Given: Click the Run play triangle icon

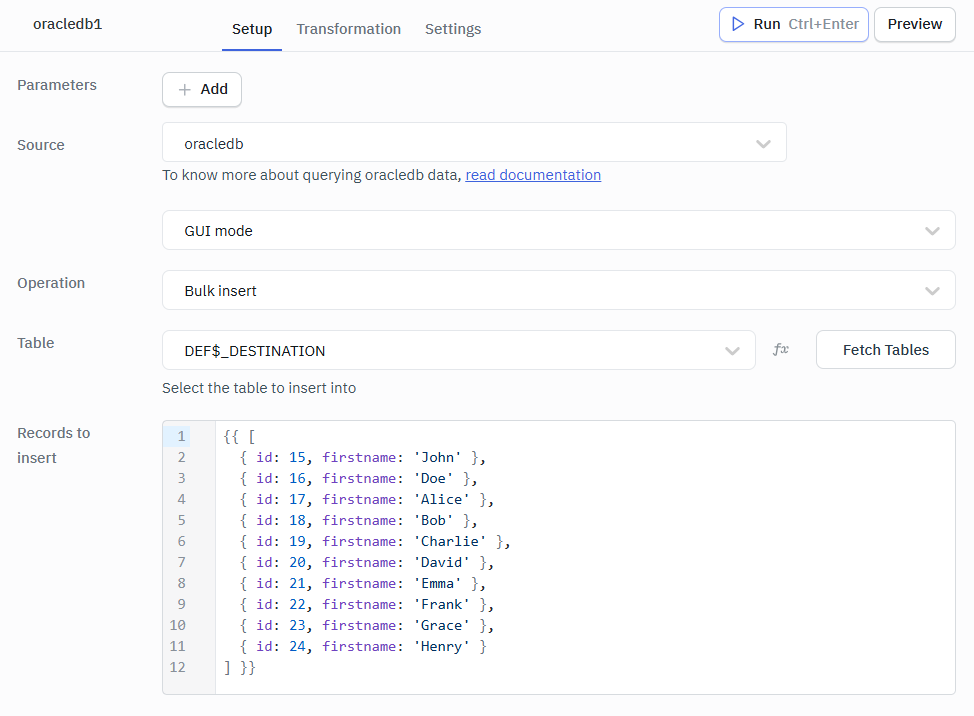Looking at the screenshot, I should [x=737, y=24].
